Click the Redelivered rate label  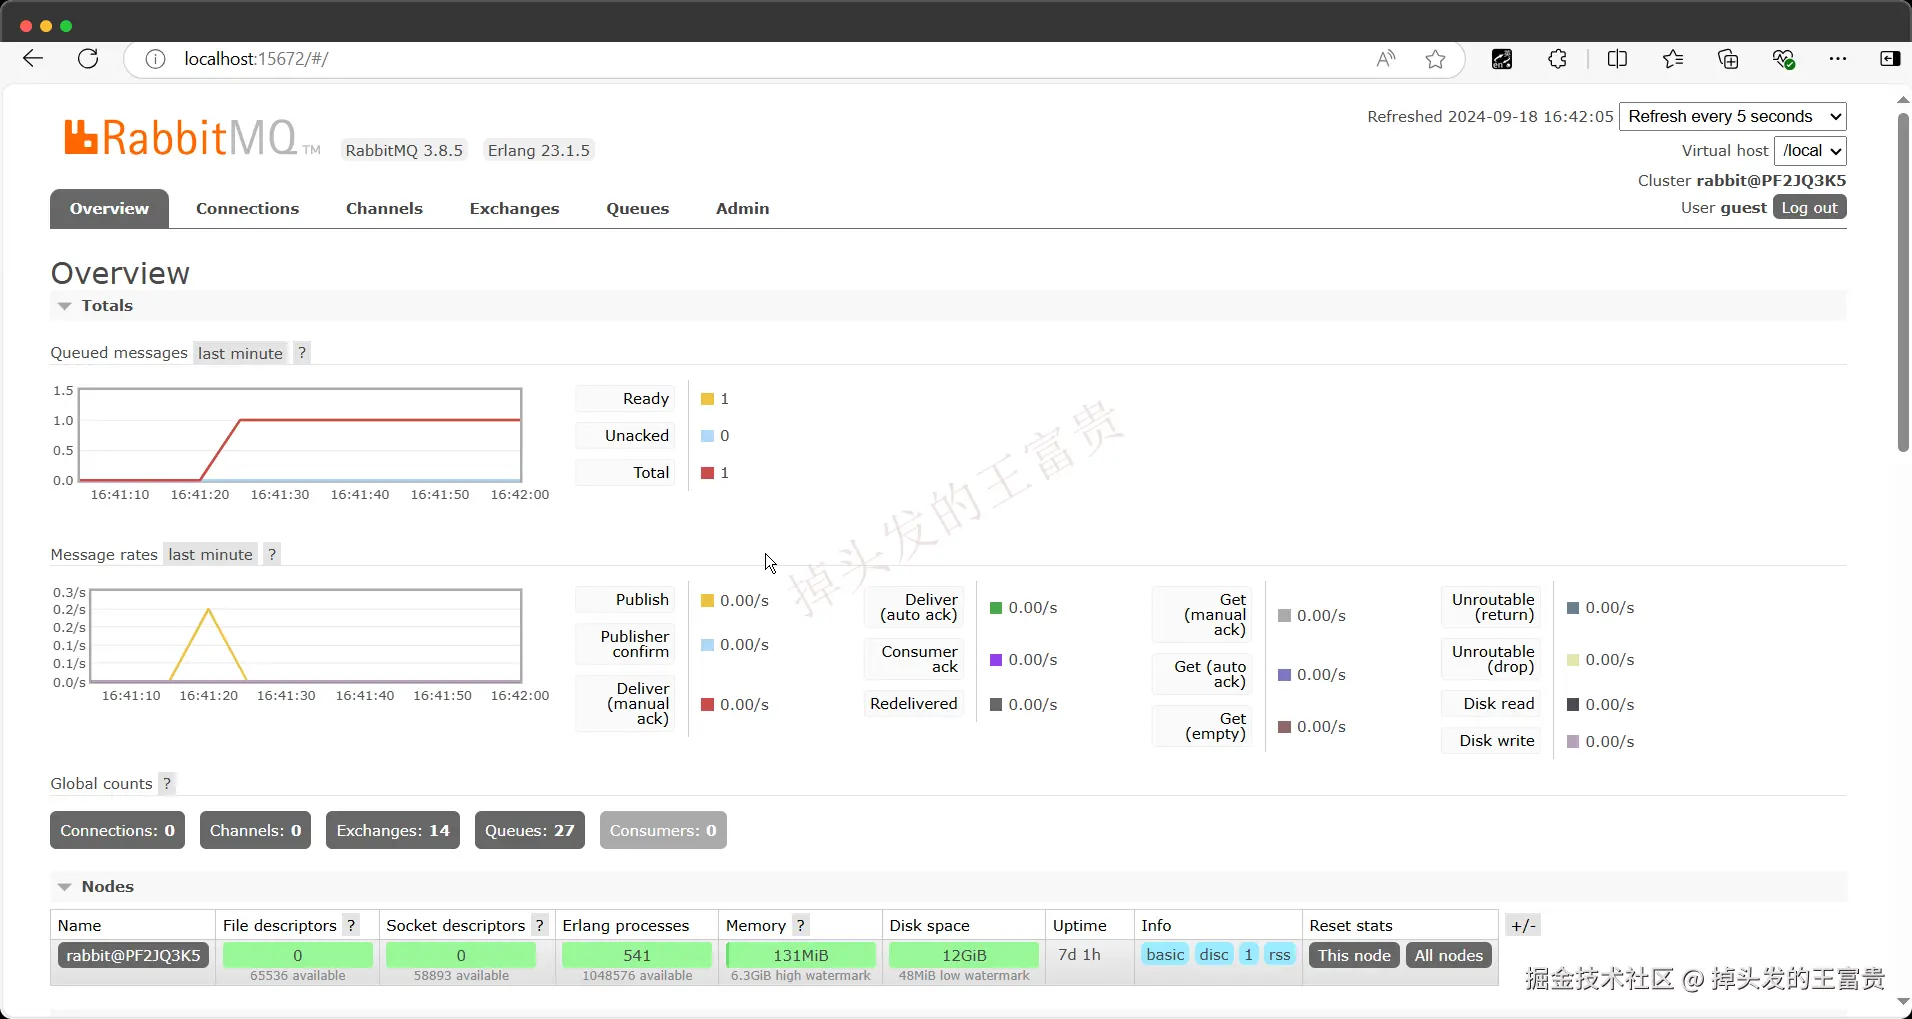[914, 703]
